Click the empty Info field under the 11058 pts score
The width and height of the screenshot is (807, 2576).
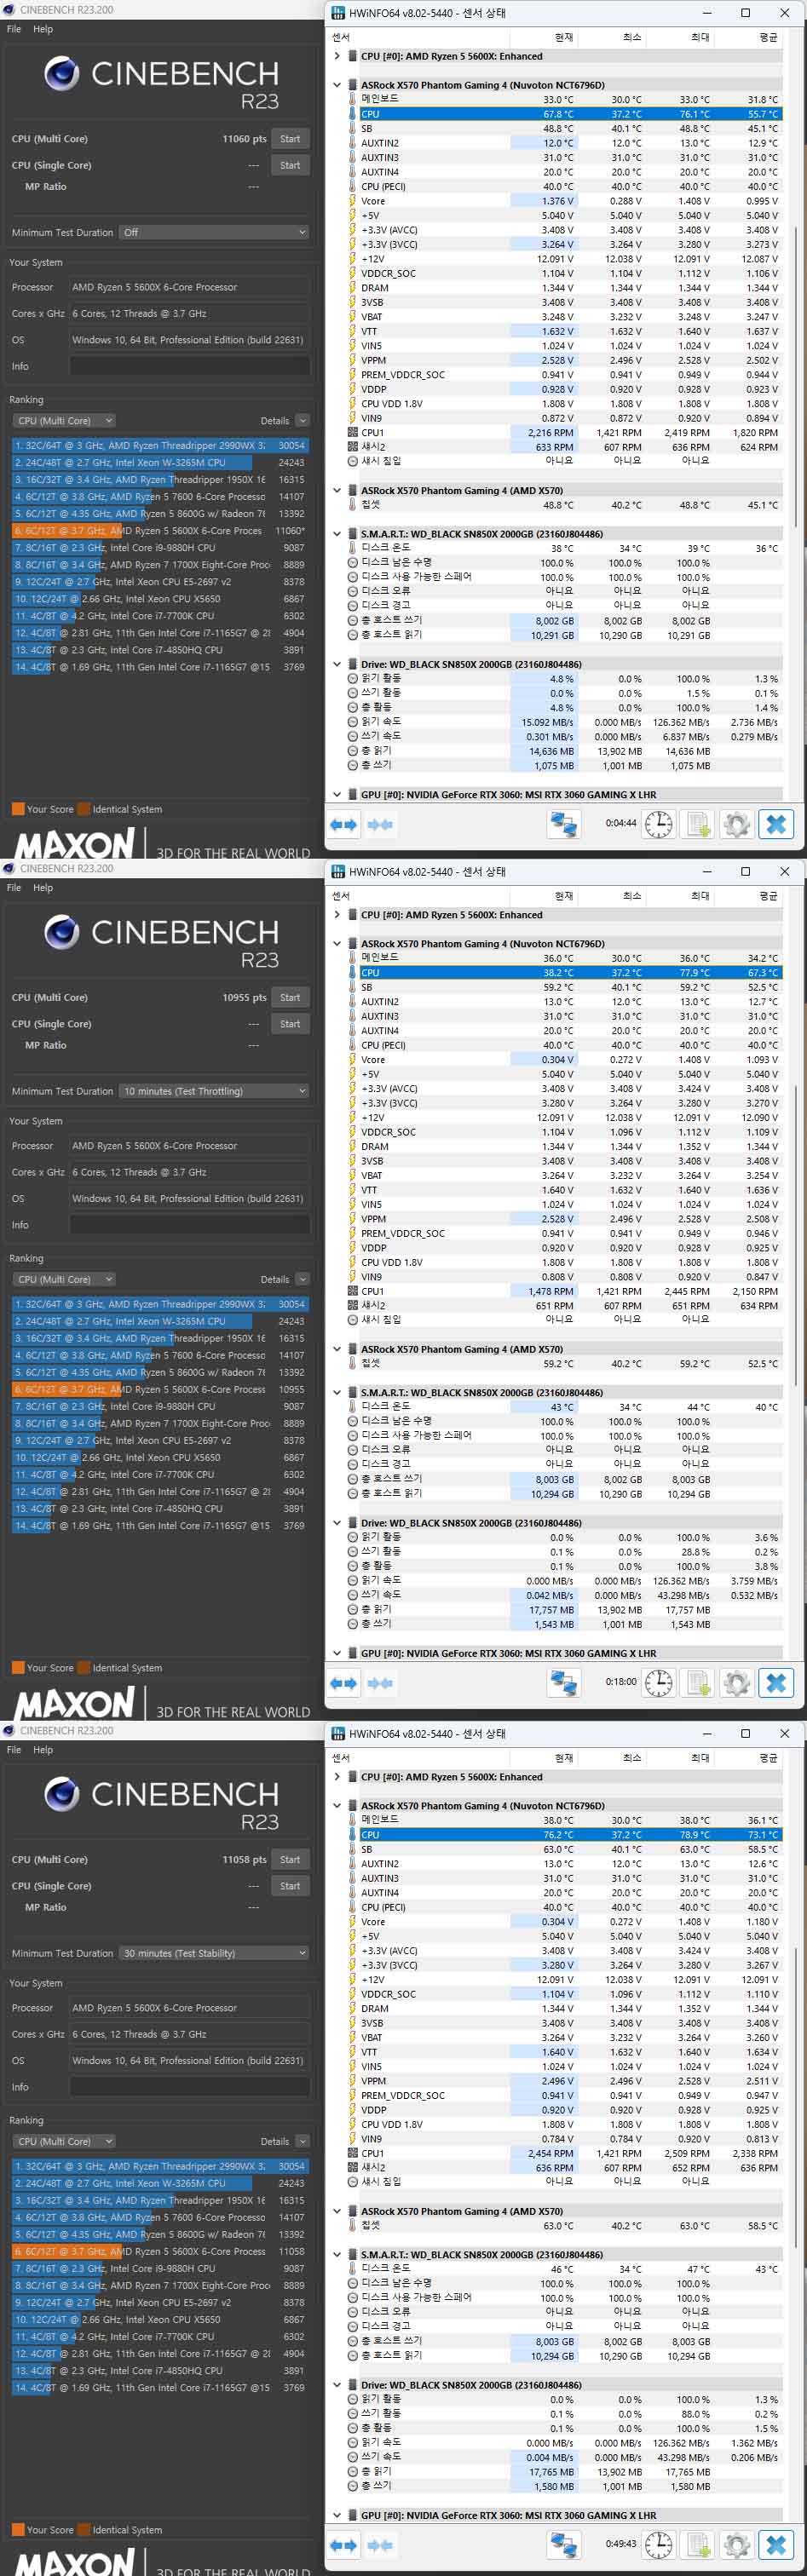pyautogui.click(x=189, y=2087)
